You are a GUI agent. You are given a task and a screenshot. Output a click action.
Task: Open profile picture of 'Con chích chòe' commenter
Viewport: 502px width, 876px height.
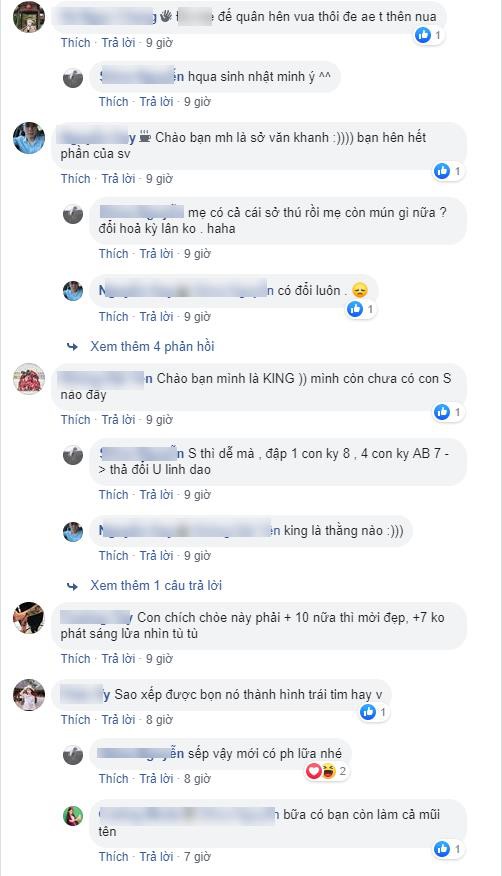pyautogui.click(x=29, y=618)
